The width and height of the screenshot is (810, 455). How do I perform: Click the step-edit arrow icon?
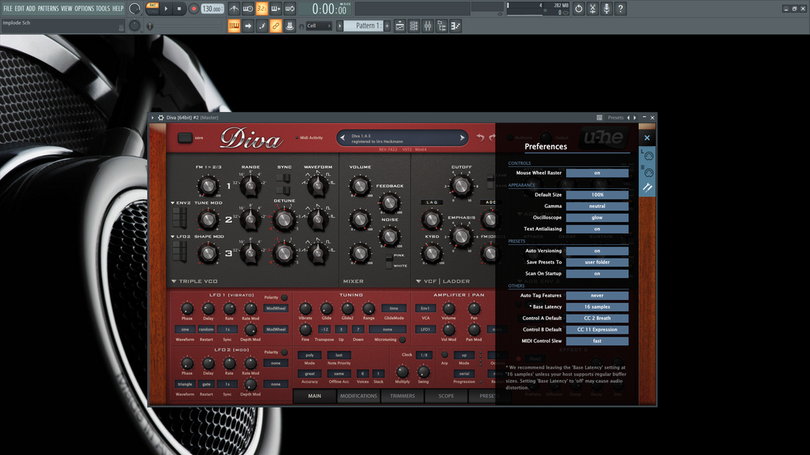(x=248, y=26)
